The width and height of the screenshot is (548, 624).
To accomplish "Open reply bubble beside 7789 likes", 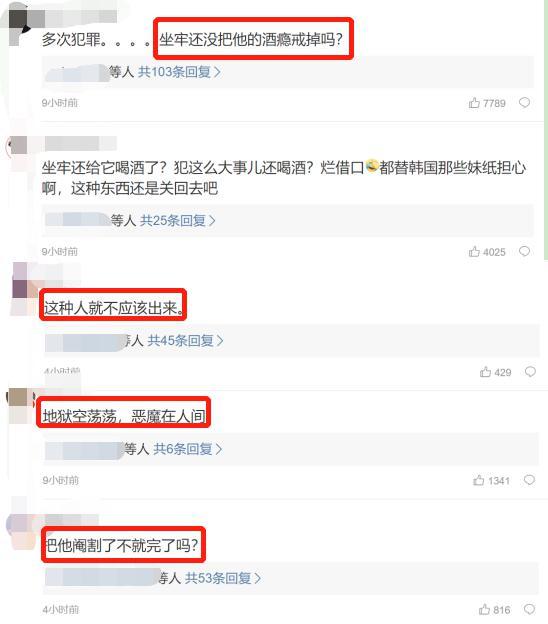I will (525, 103).
